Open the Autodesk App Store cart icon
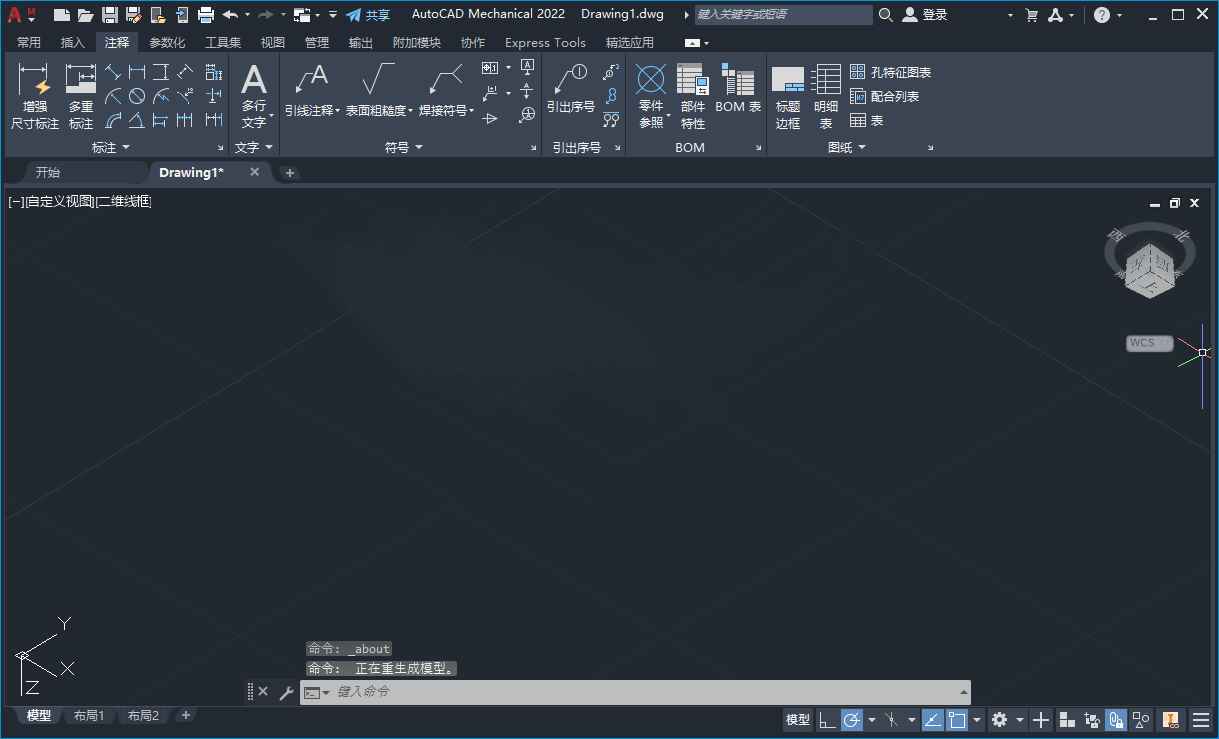The height and width of the screenshot is (739, 1219). (1032, 15)
